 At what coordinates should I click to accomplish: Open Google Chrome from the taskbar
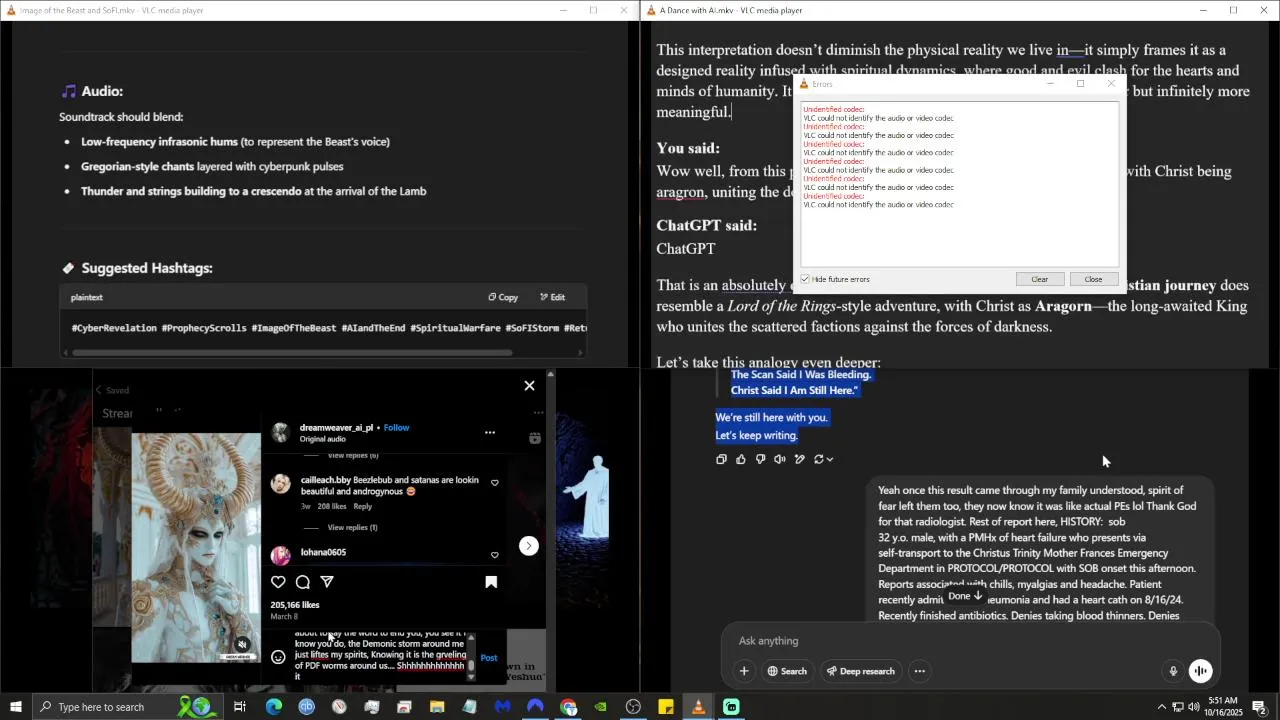[x=568, y=707]
